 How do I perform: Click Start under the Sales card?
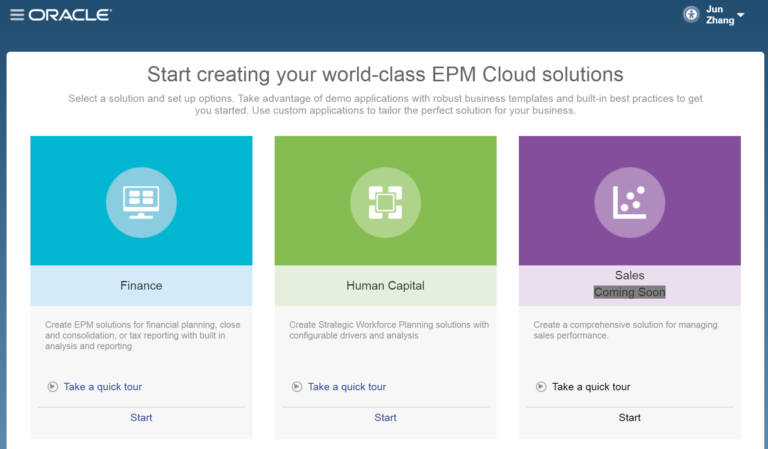[629, 418]
